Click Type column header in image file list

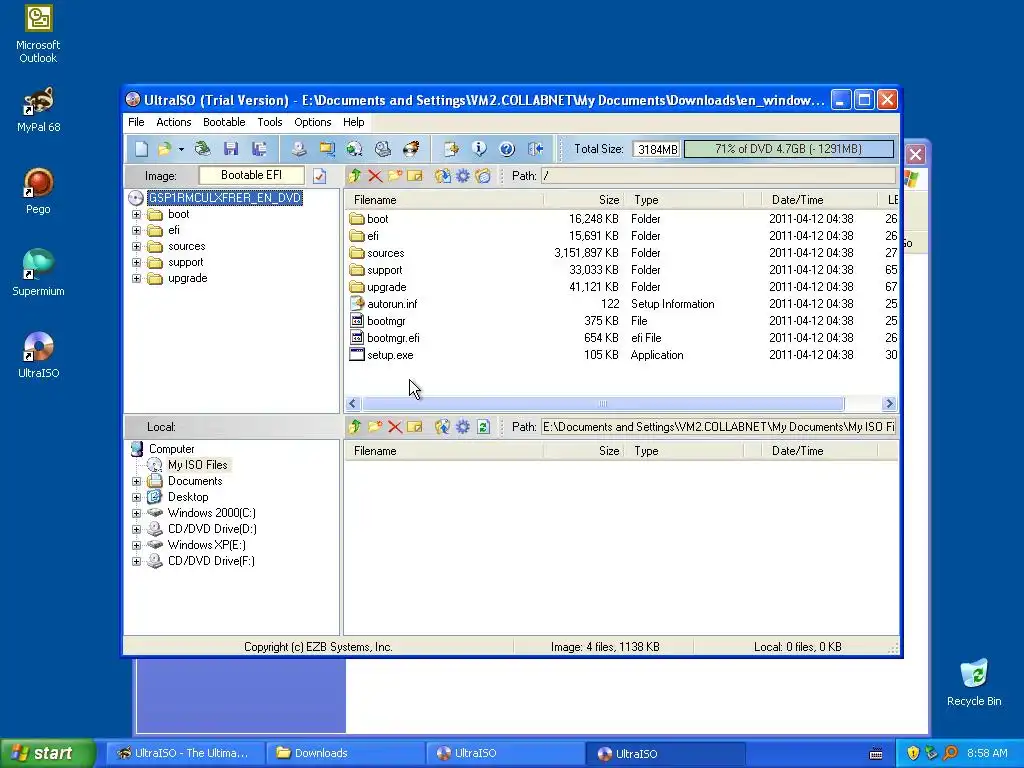684,200
